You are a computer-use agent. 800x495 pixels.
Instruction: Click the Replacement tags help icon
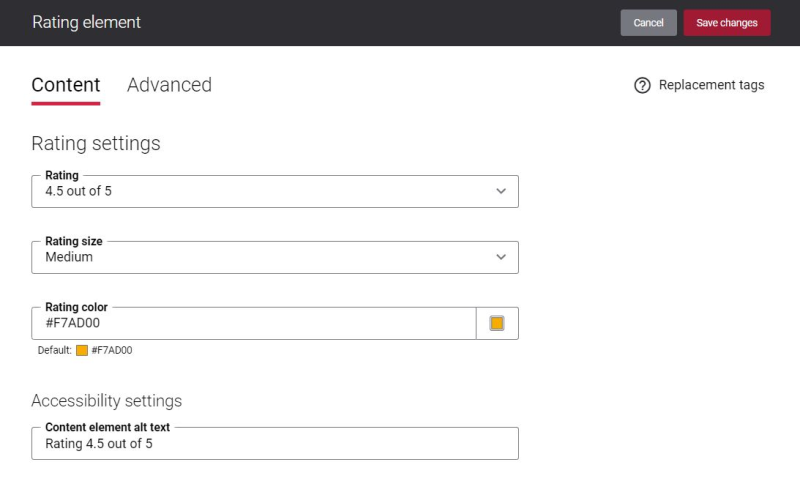642,85
